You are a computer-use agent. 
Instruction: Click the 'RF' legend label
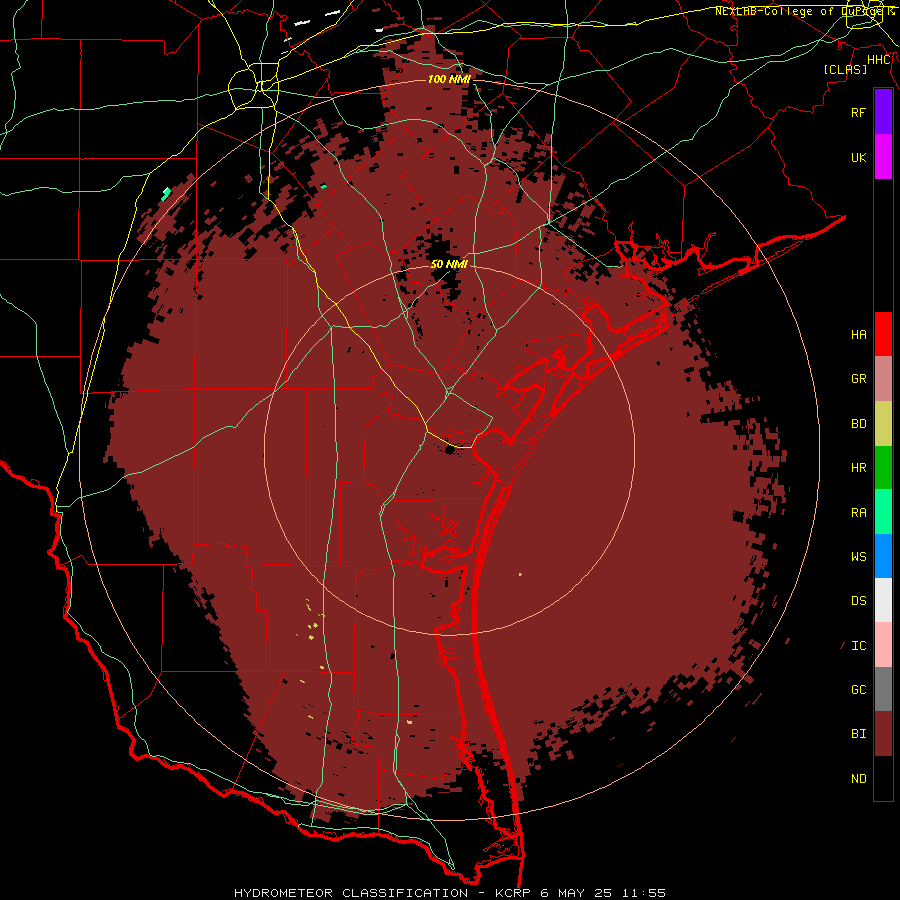tap(858, 113)
